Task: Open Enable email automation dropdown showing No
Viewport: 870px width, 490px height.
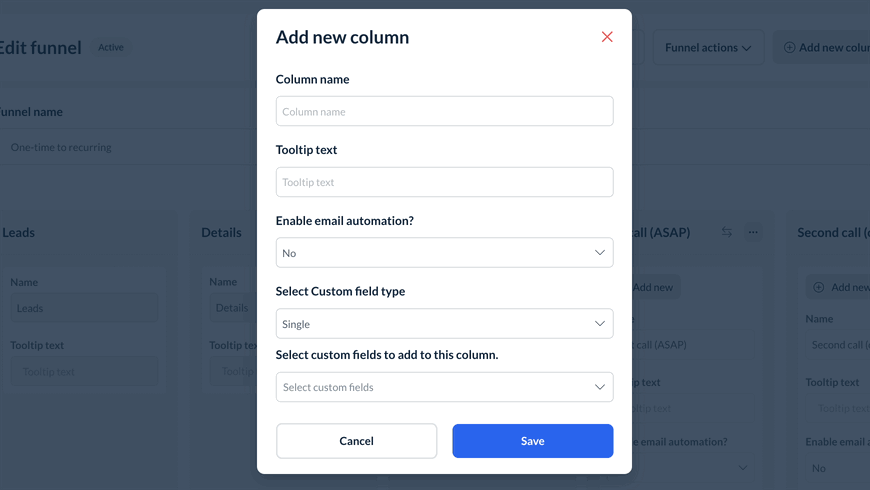Action: [x=444, y=253]
